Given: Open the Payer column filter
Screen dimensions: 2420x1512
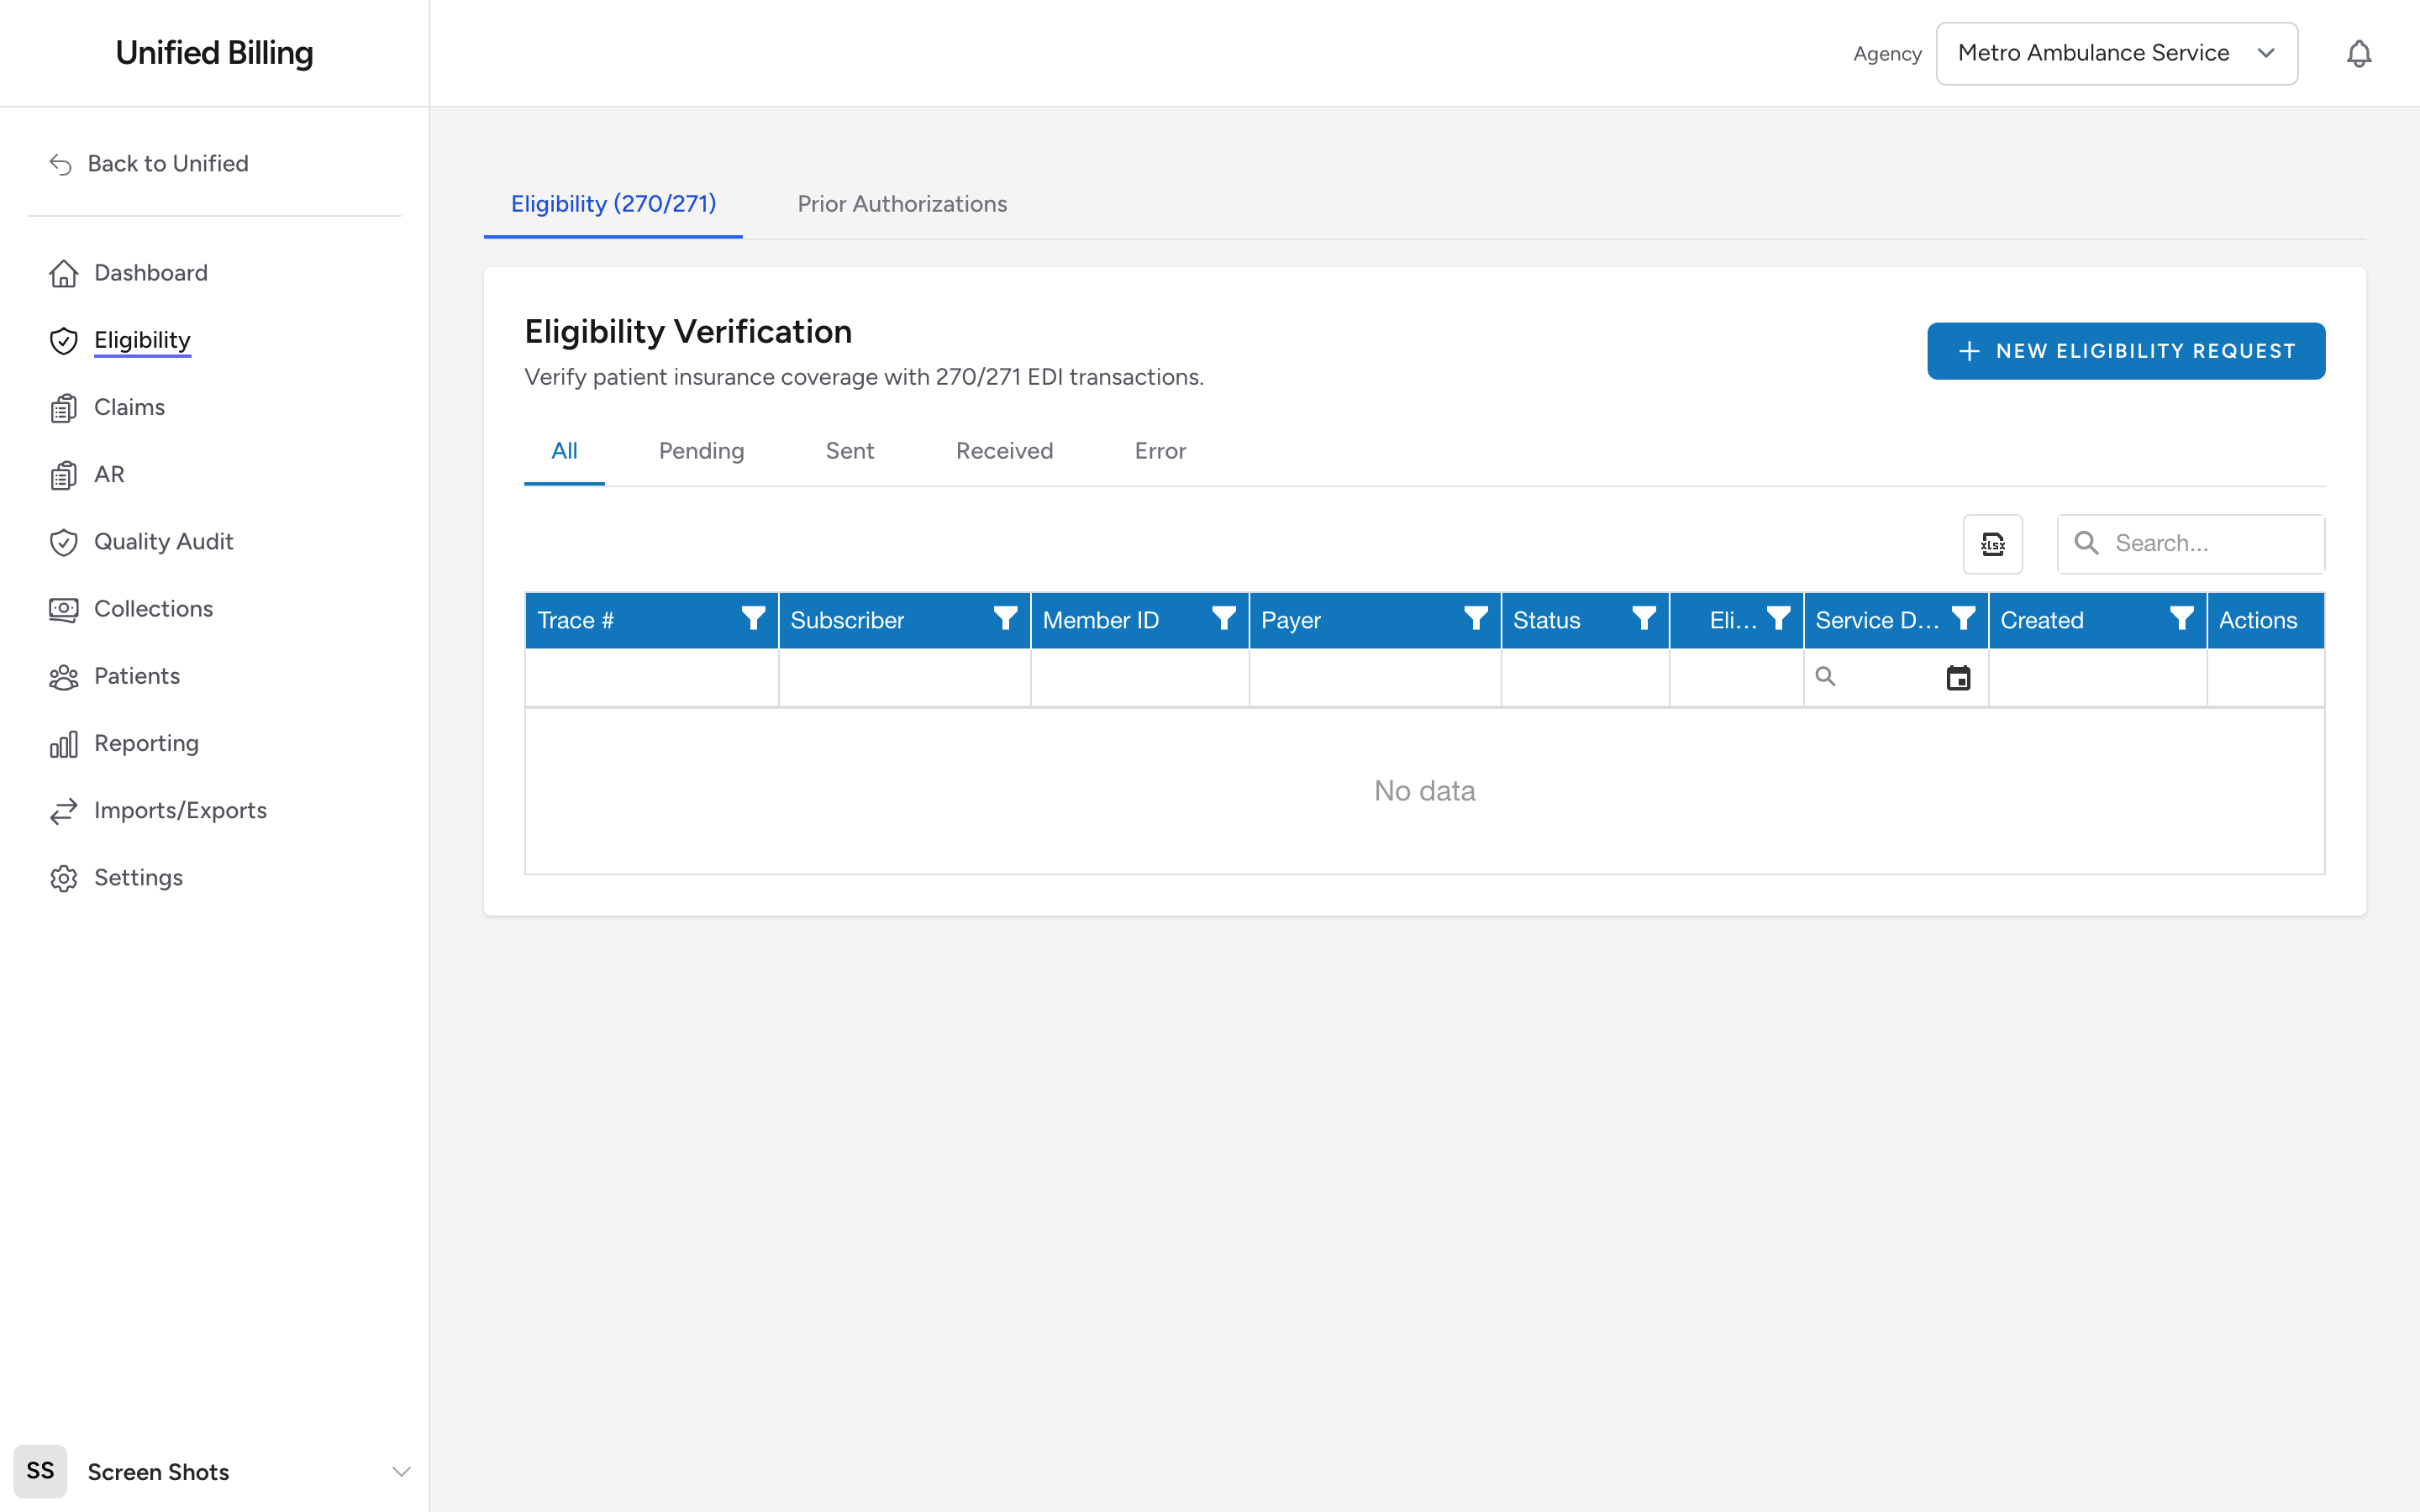Looking at the screenshot, I should pos(1475,619).
